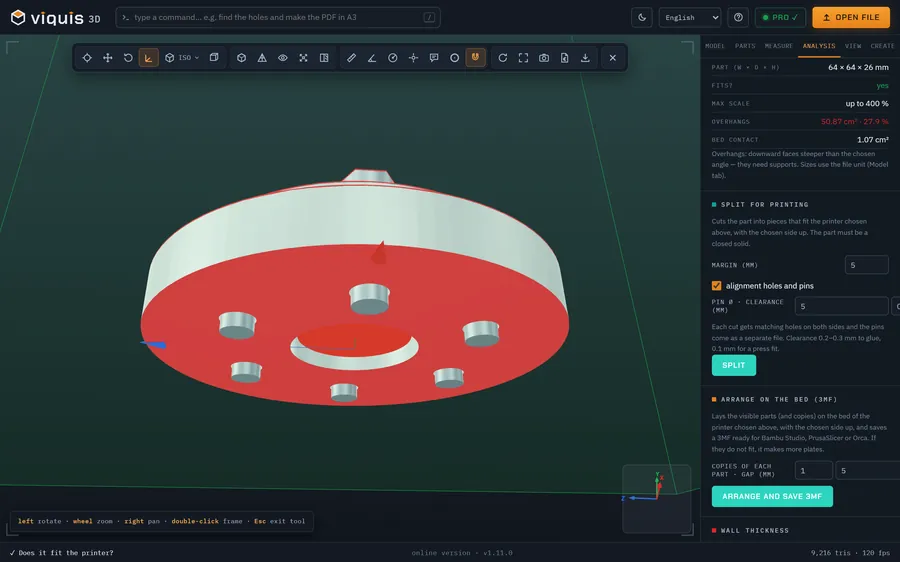900x562 pixels.
Task: Select the crosshair target tool in toolbar
Action: pos(87,57)
